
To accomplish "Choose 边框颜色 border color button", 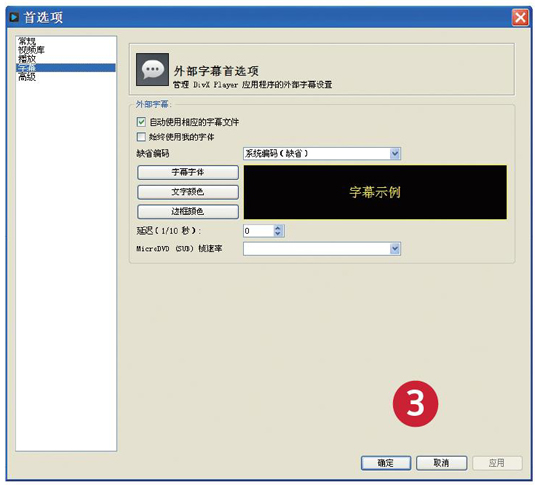I will 188,212.
